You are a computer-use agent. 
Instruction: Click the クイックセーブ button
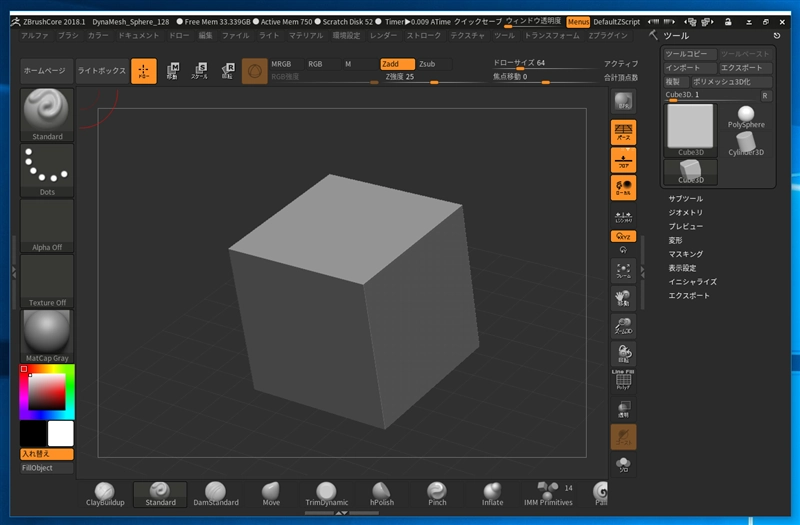tap(478, 21)
